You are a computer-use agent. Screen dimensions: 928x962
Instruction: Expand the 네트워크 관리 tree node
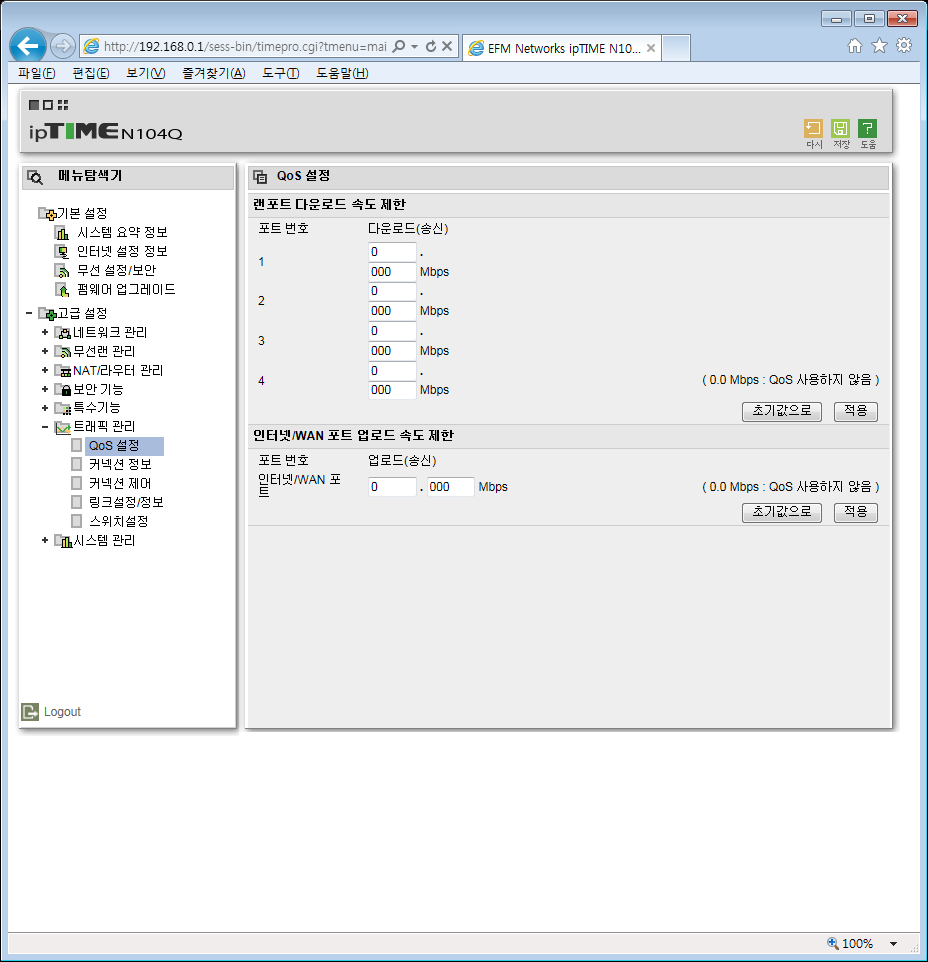pyautogui.click(x=45, y=332)
